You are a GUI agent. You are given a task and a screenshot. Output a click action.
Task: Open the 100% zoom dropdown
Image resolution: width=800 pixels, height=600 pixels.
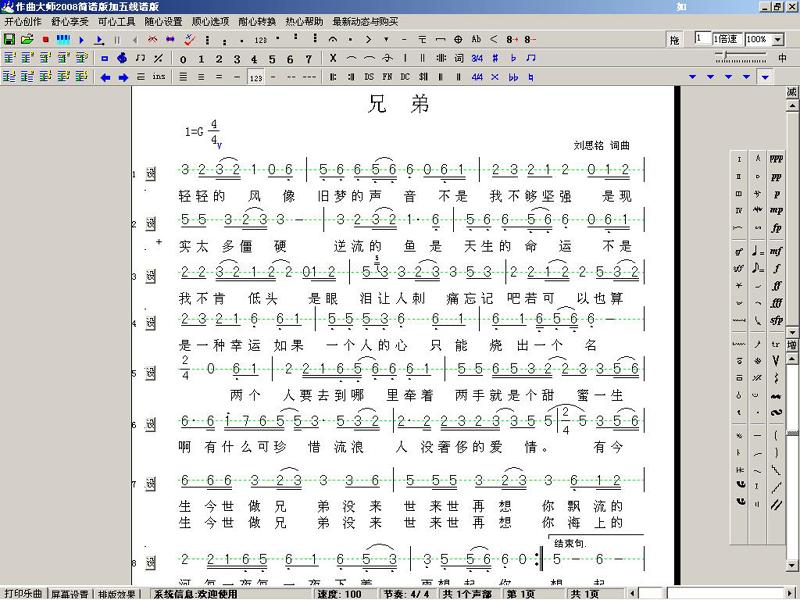pos(778,40)
